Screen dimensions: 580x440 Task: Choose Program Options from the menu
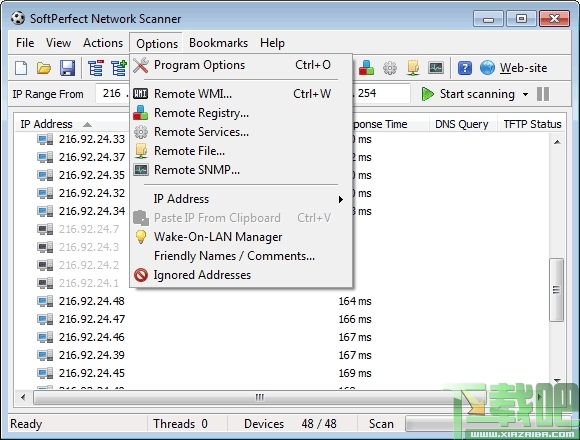point(240,65)
